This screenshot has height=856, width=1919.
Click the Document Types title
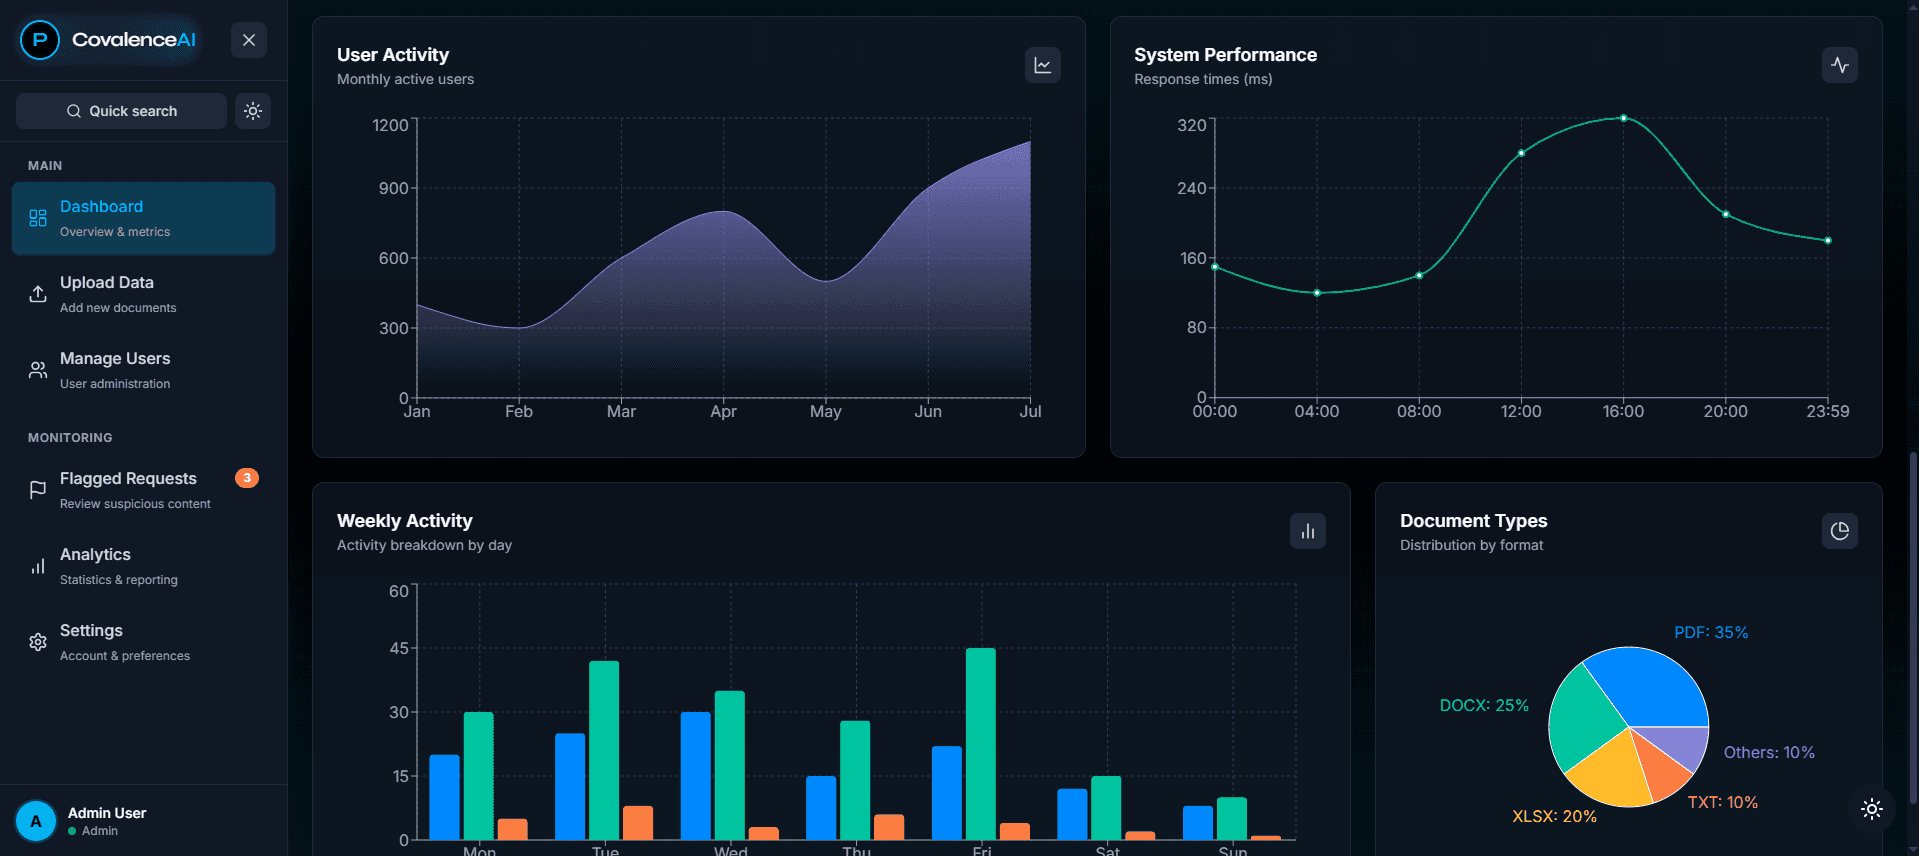click(1473, 521)
